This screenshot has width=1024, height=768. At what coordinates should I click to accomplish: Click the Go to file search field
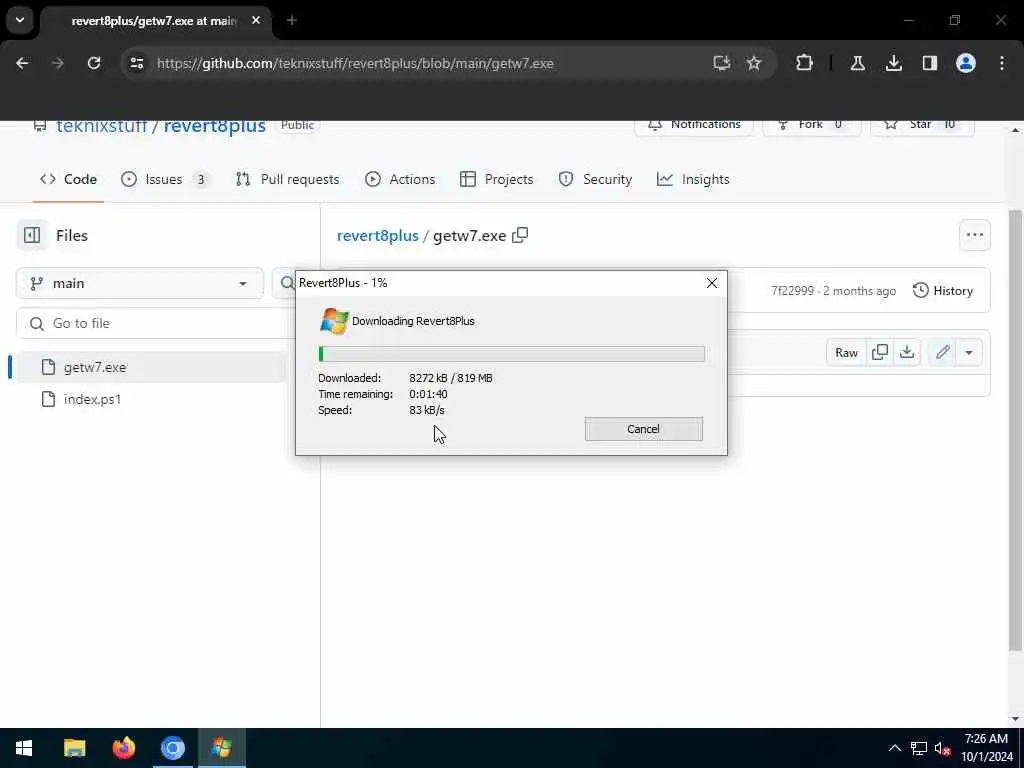(x=157, y=323)
